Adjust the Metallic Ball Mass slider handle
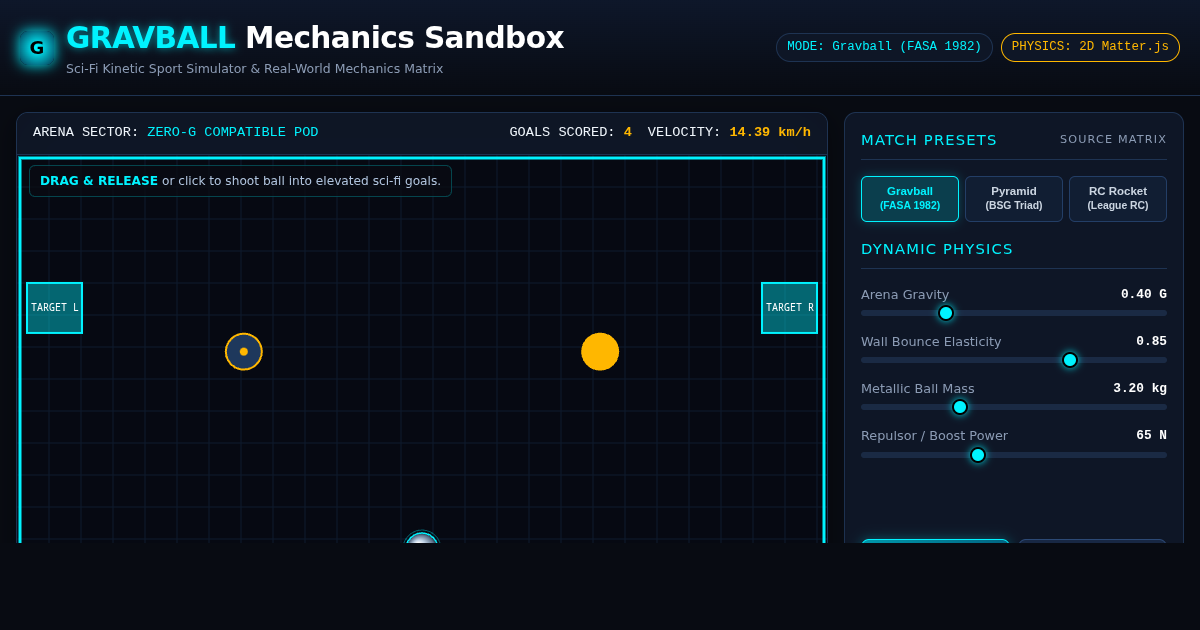The image size is (1200, 630). point(960,407)
